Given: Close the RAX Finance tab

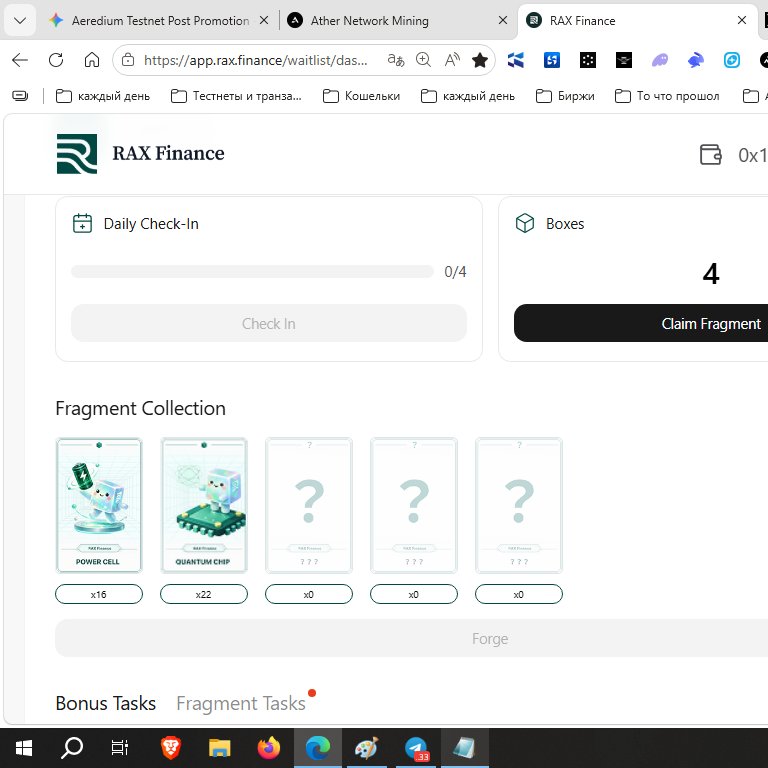Looking at the screenshot, I should pos(742,21).
